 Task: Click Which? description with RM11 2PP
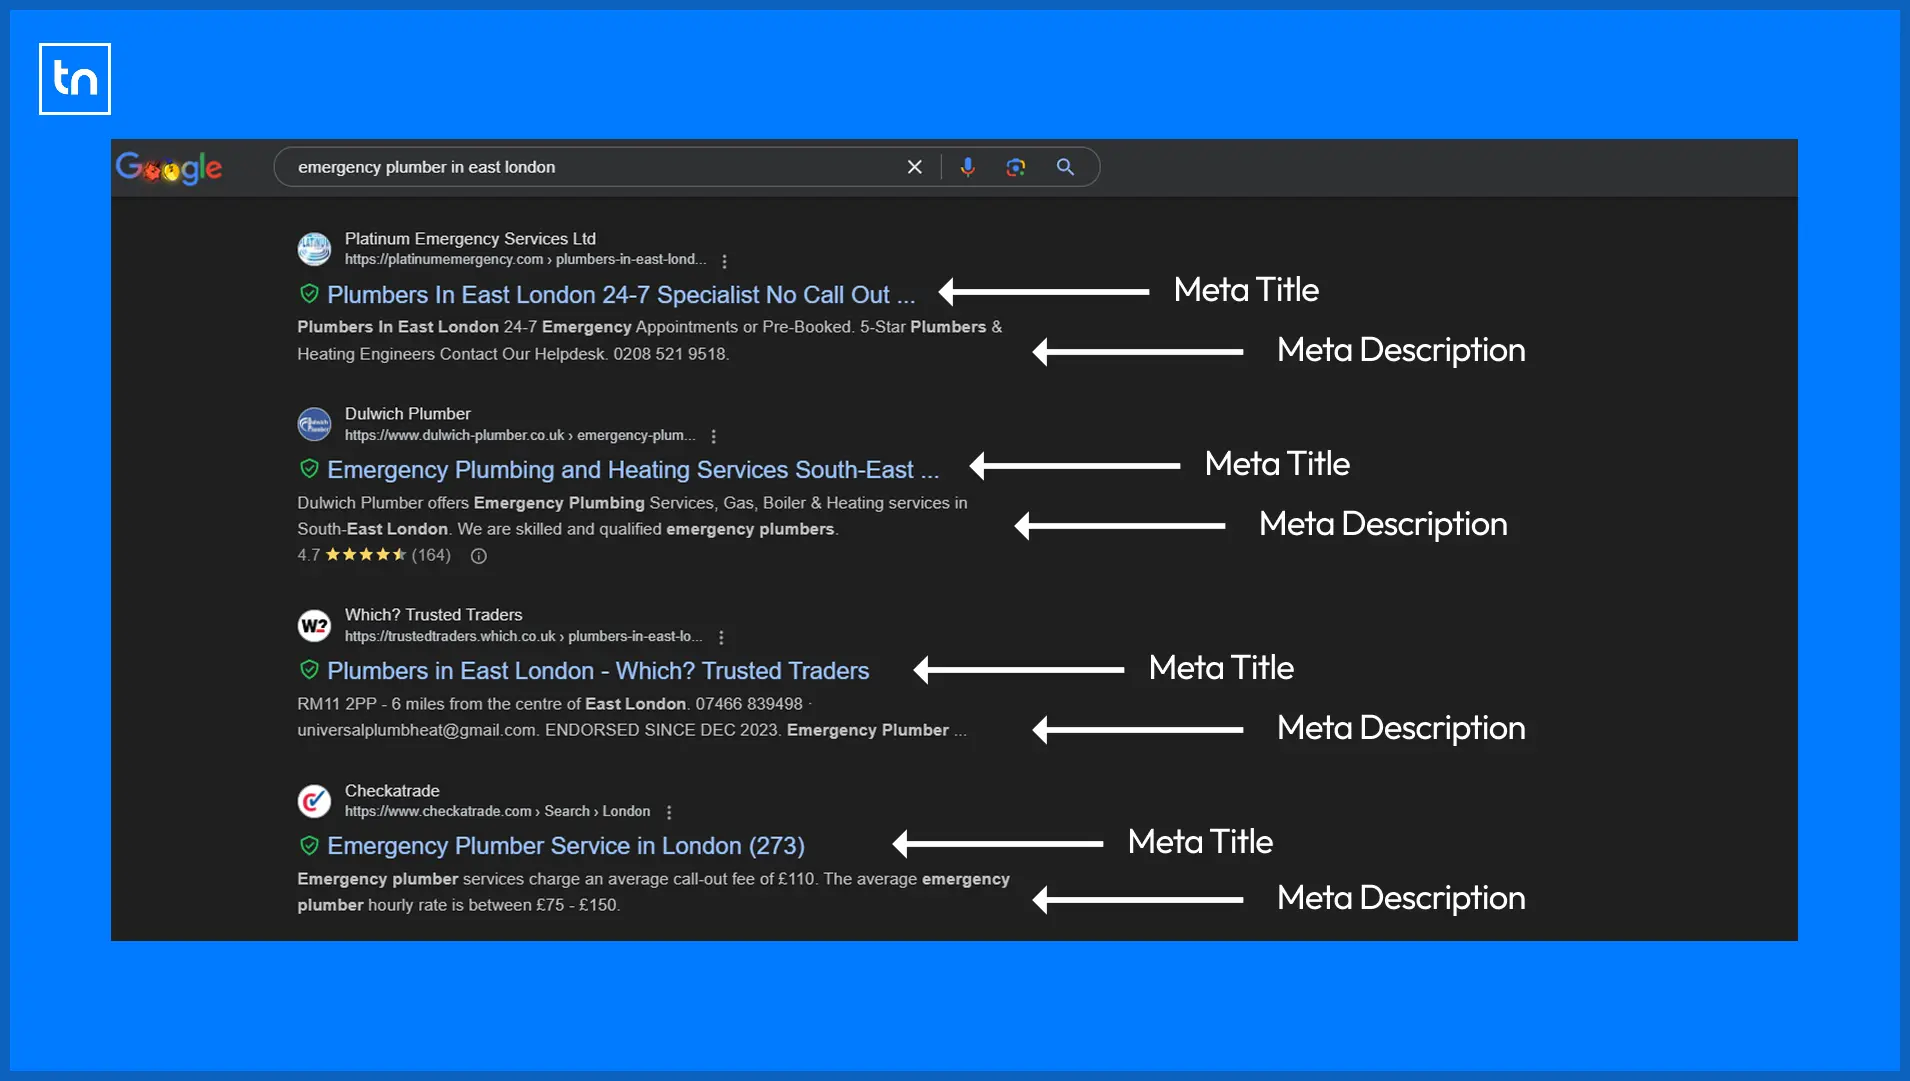[x=632, y=717]
